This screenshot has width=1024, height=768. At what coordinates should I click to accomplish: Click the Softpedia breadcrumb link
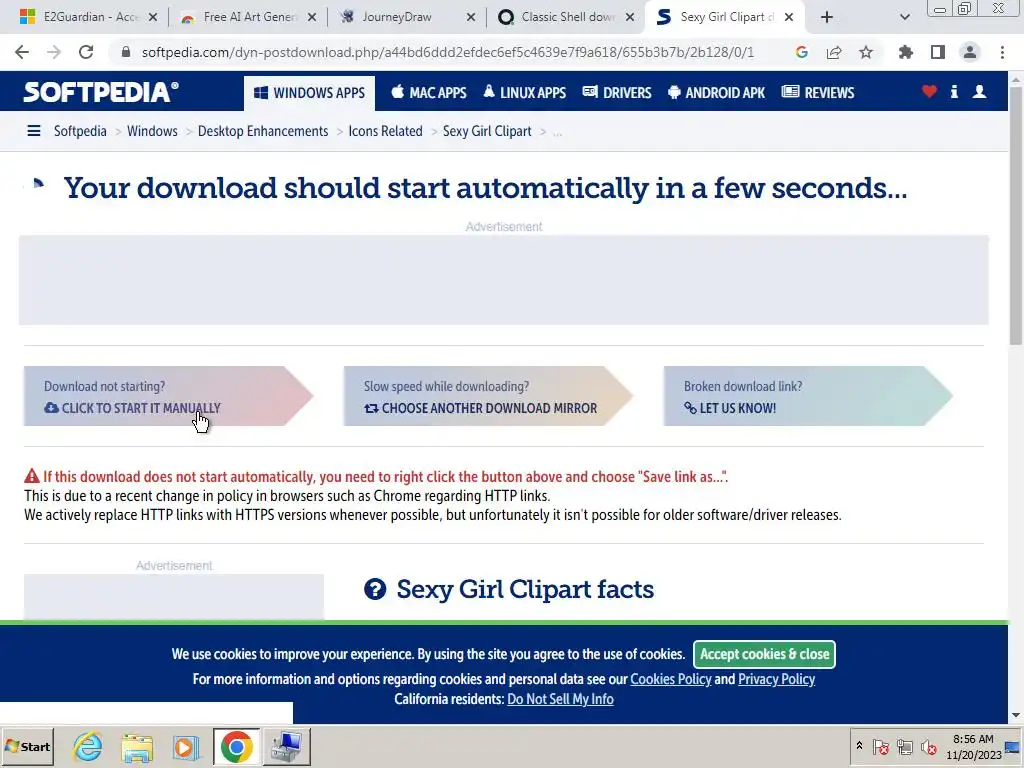tap(80, 131)
